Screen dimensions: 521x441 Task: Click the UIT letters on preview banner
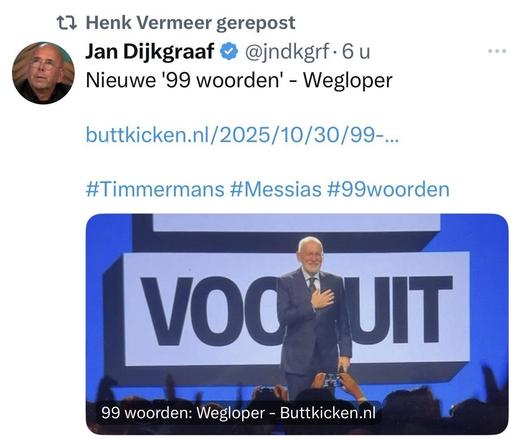pyautogui.click(x=402, y=310)
